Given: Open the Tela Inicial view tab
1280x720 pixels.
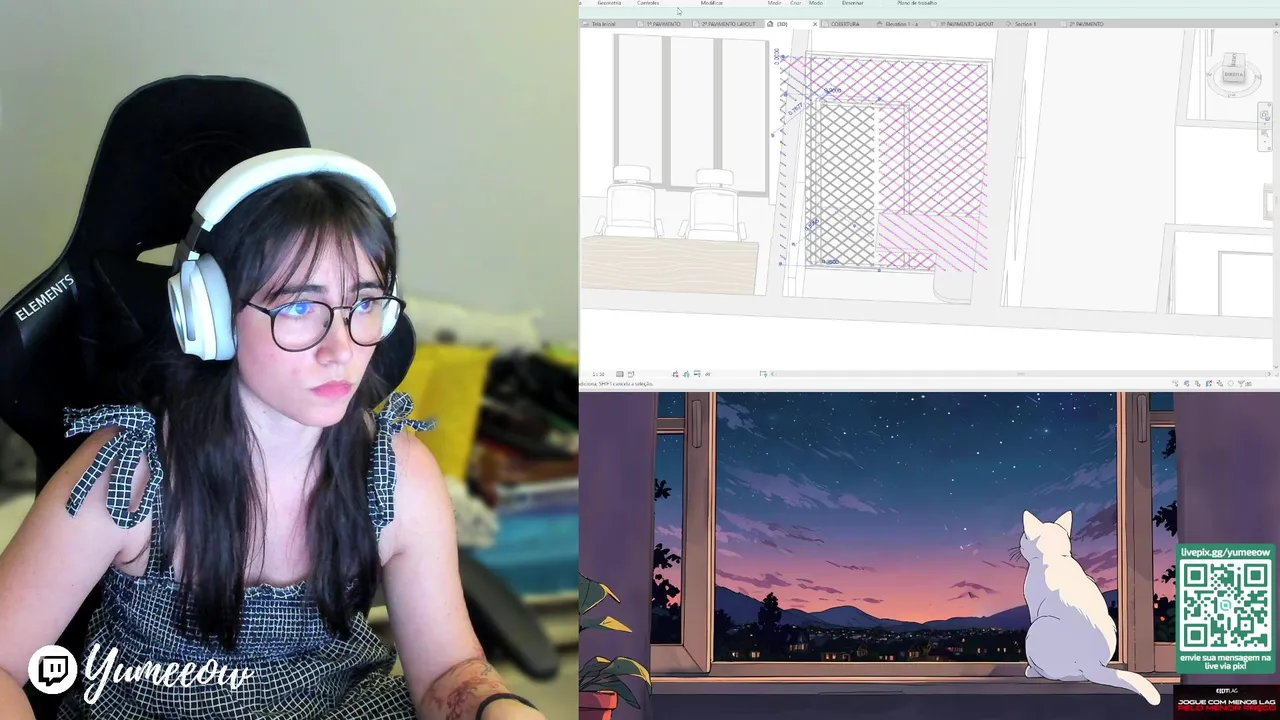Looking at the screenshot, I should tap(602, 24).
